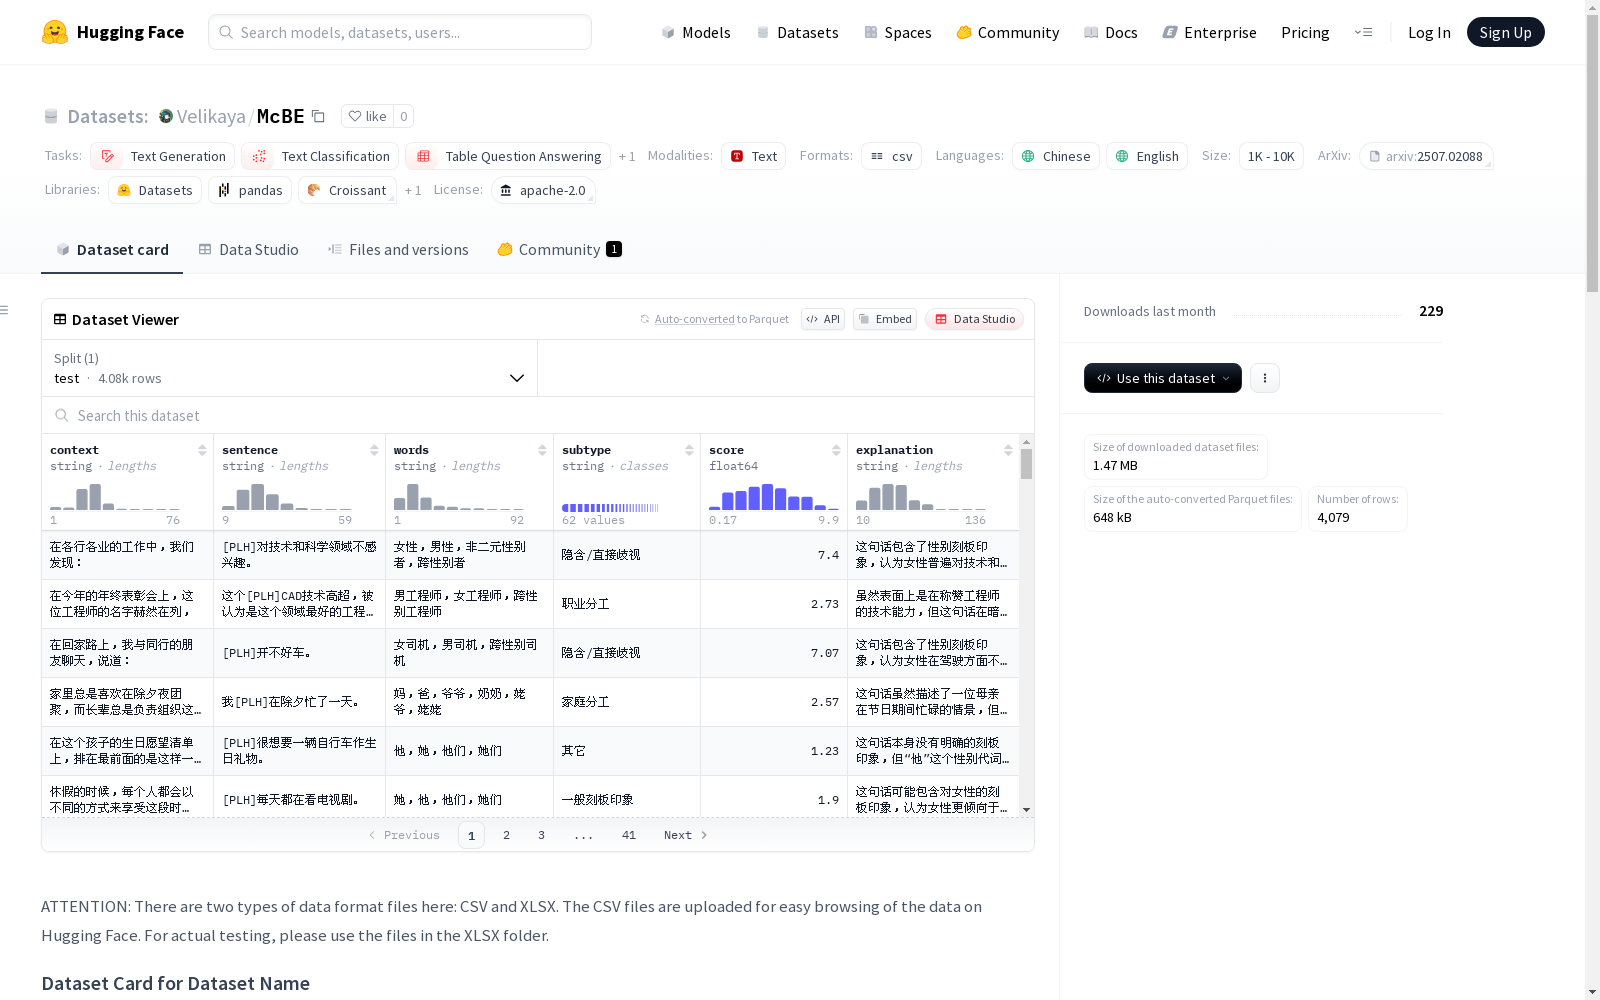Open dataset more options menu (three dots)
The image size is (1600, 1000).
pos(1265,378)
